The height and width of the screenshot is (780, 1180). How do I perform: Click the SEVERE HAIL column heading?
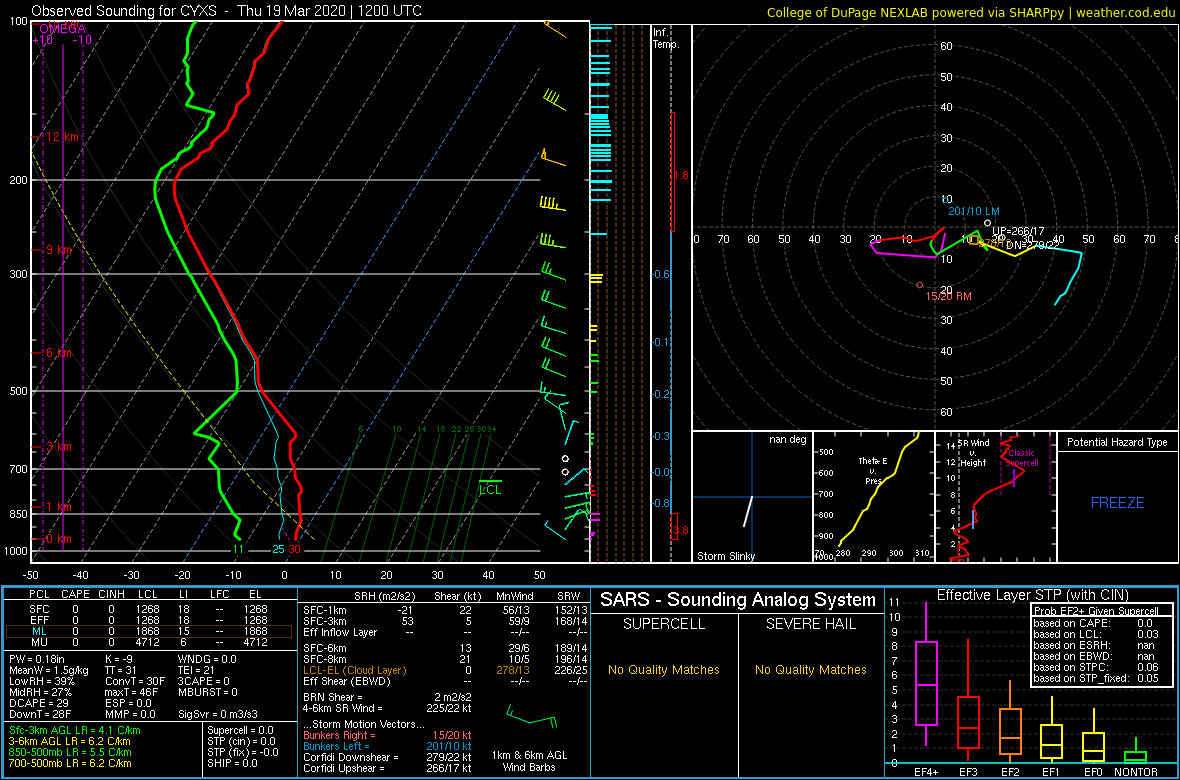click(x=810, y=625)
